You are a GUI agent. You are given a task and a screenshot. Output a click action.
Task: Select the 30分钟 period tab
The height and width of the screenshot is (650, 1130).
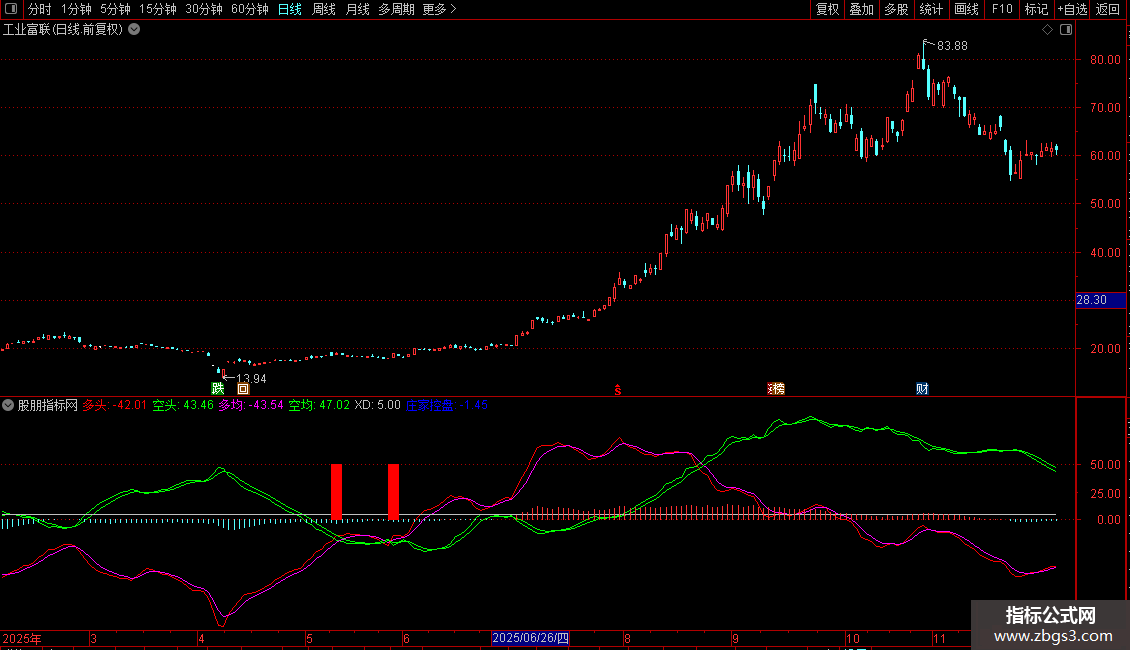204,9
